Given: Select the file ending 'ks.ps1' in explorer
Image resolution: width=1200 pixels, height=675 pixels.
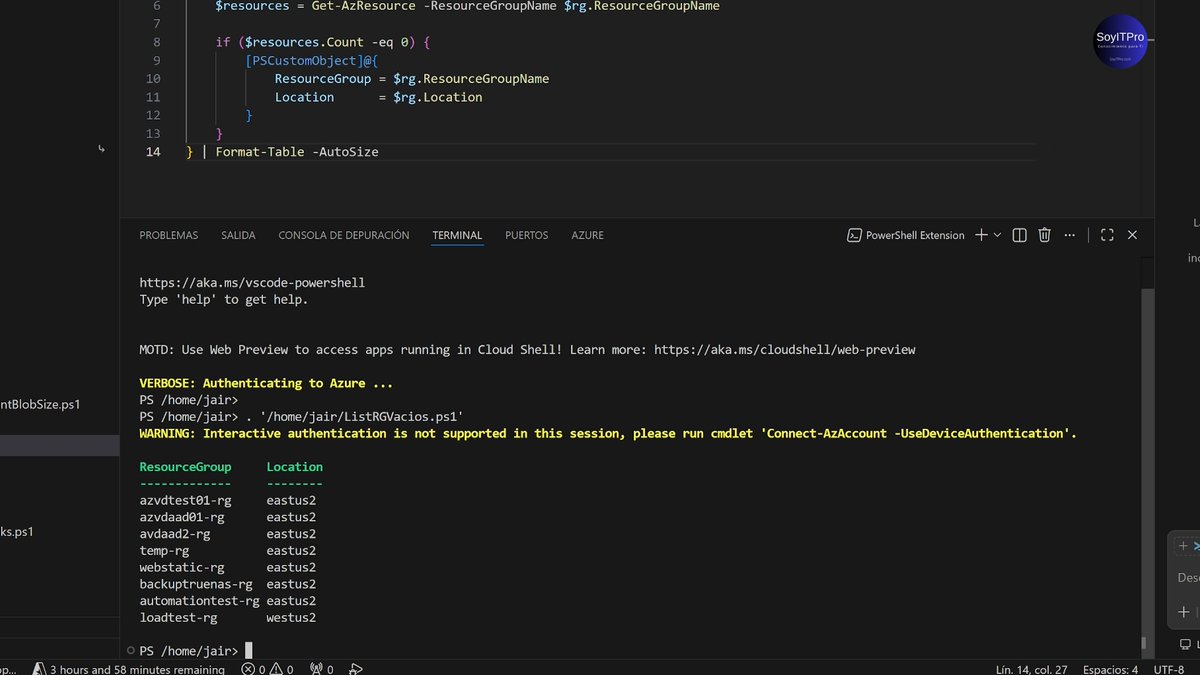Looking at the screenshot, I should 17,532.
